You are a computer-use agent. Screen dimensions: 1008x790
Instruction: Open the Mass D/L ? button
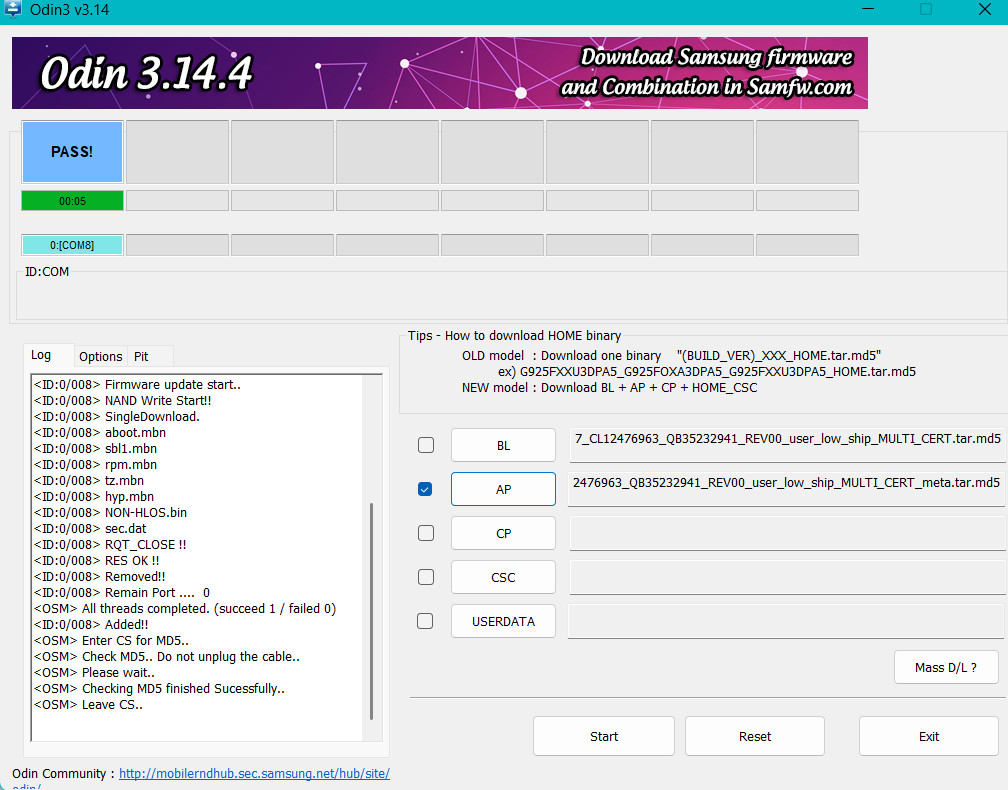coord(946,667)
